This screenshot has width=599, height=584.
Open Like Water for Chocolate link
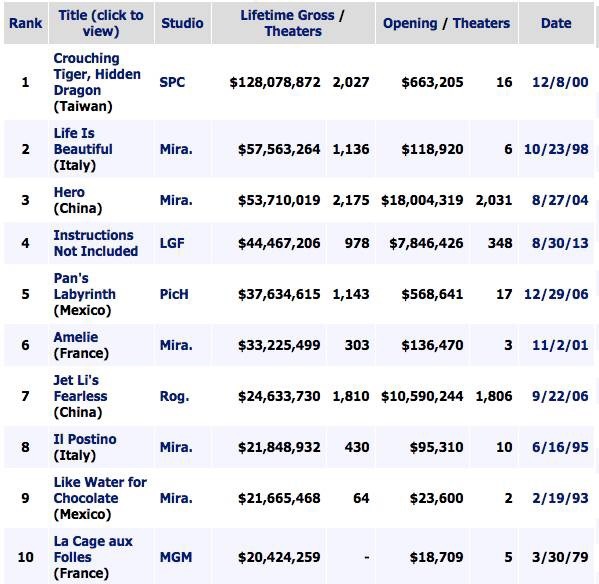coord(100,490)
